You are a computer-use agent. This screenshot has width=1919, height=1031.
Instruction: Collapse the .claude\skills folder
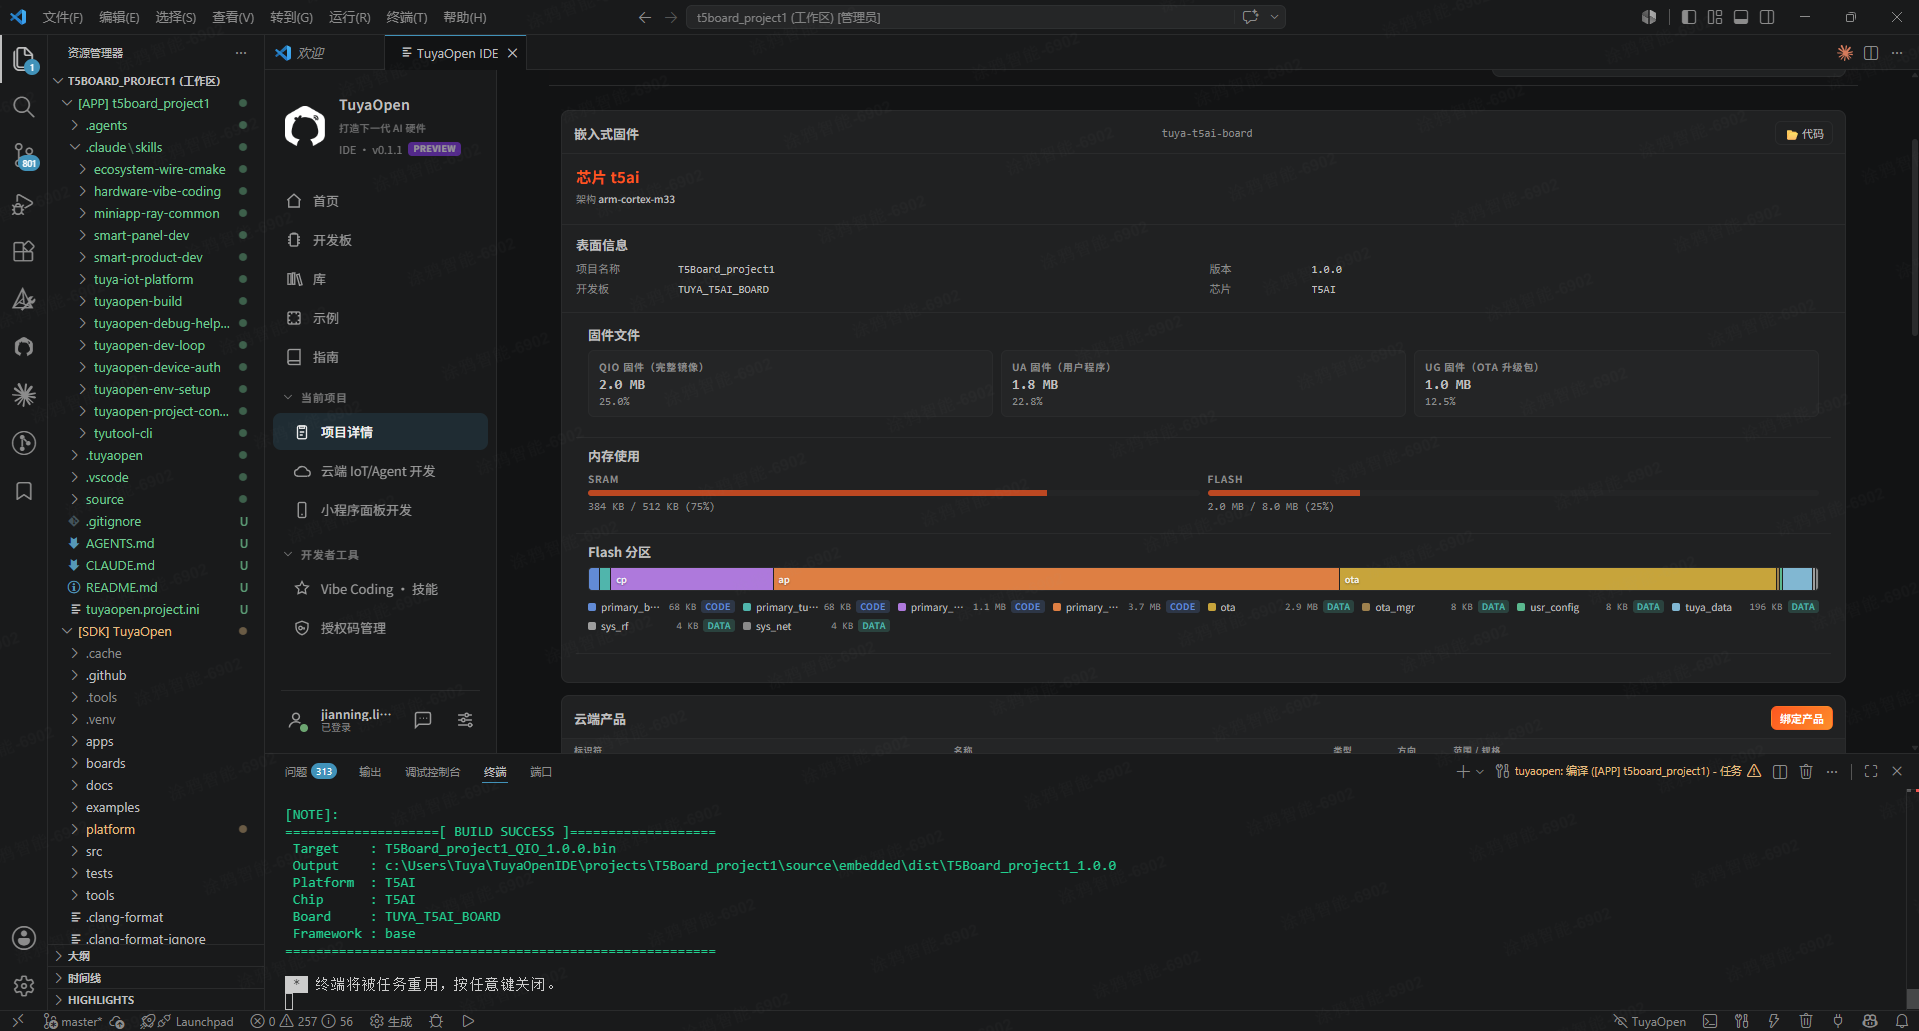[156, 147]
